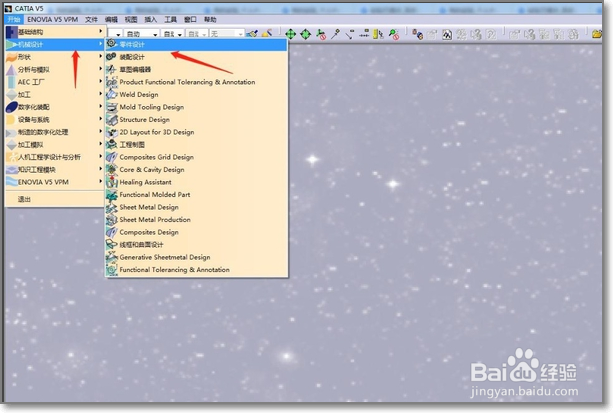Click axis icon with red prohibition mark

point(321,34)
